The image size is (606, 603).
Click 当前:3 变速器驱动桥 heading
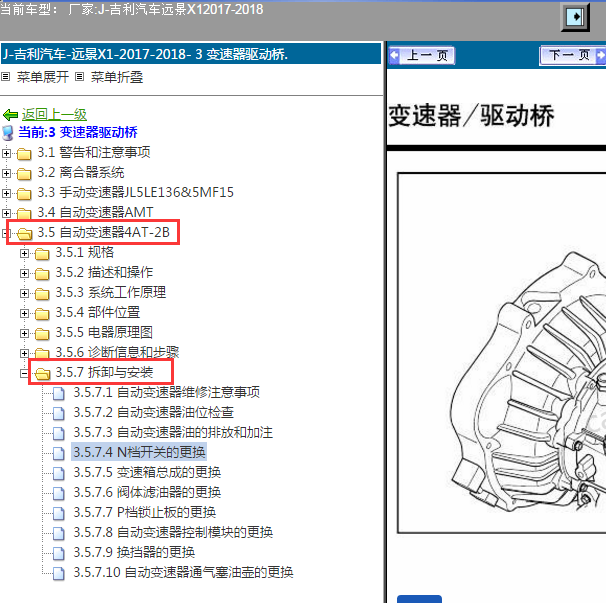point(78,132)
